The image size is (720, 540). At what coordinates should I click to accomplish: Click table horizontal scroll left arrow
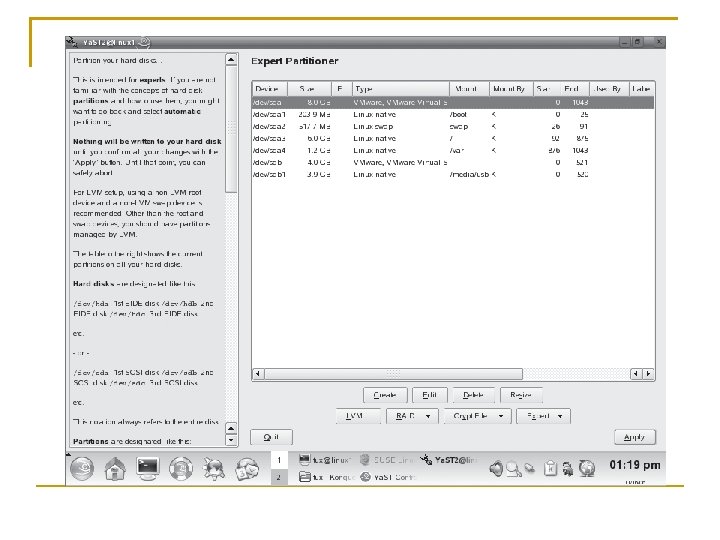tap(258, 374)
